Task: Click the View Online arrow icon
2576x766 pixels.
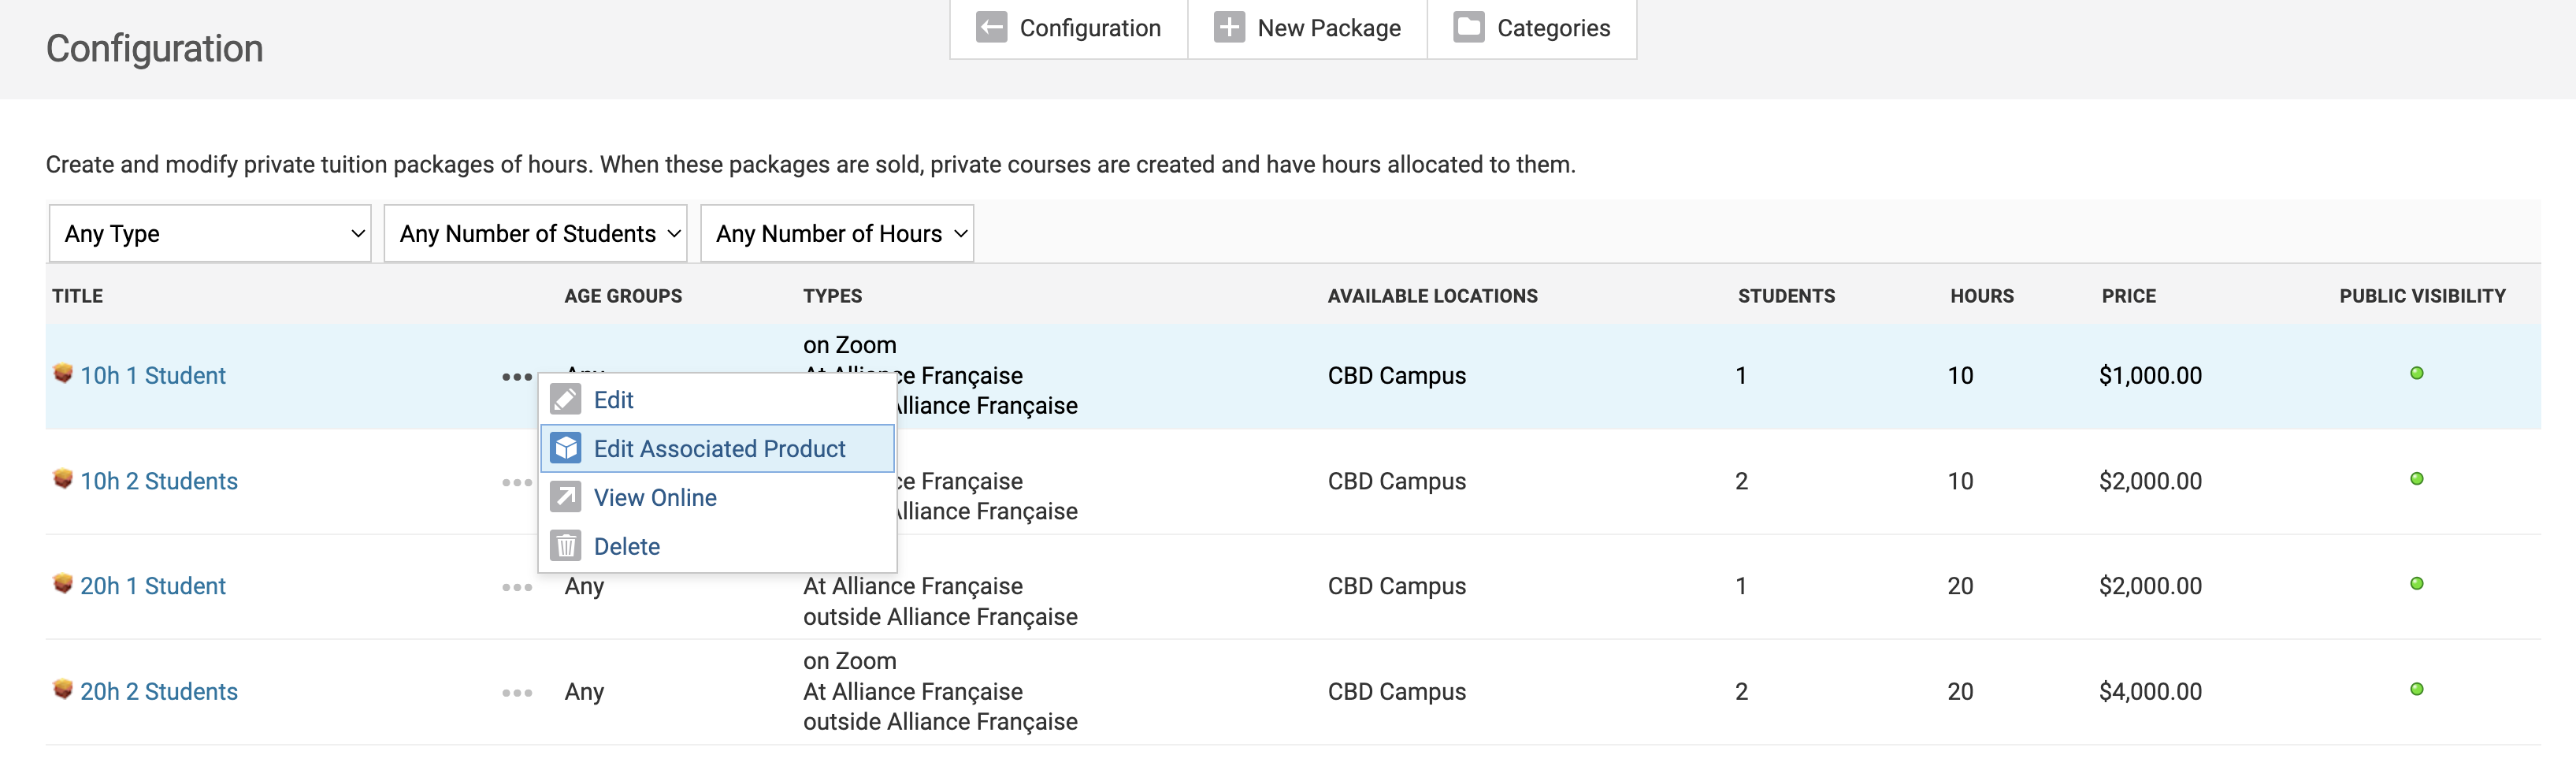Action: pos(566,497)
